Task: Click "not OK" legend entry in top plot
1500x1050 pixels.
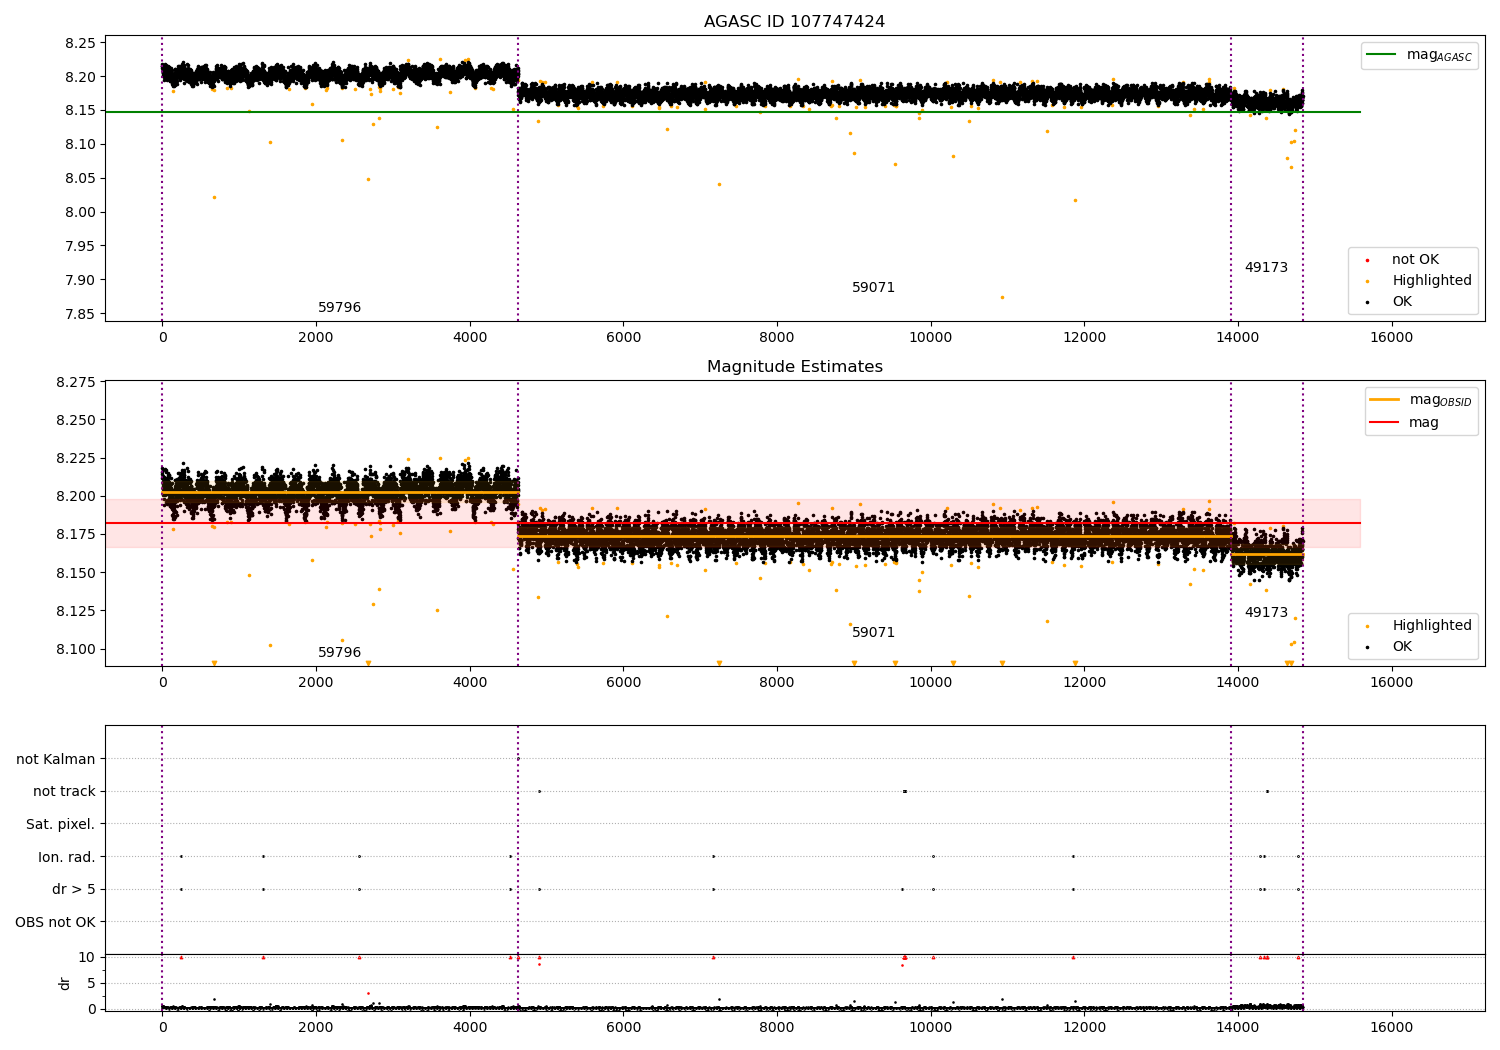Action: click(x=1415, y=260)
